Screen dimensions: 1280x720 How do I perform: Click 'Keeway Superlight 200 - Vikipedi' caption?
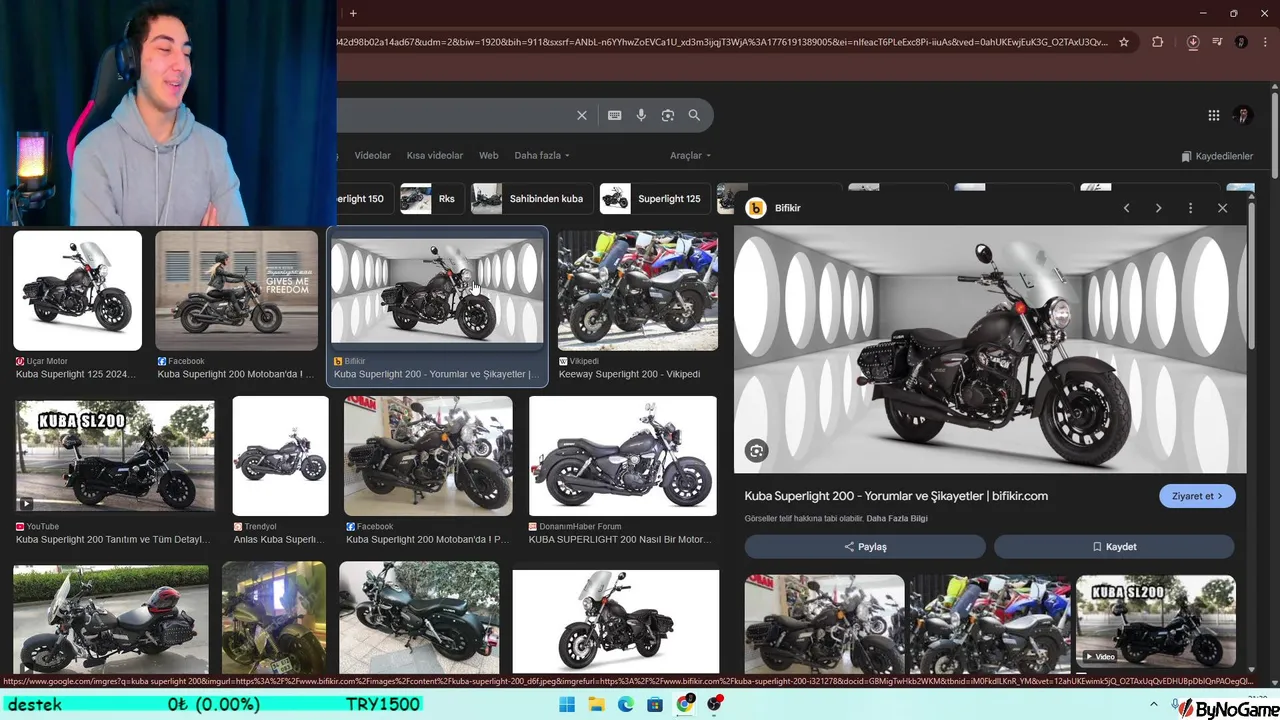click(629, 374)
